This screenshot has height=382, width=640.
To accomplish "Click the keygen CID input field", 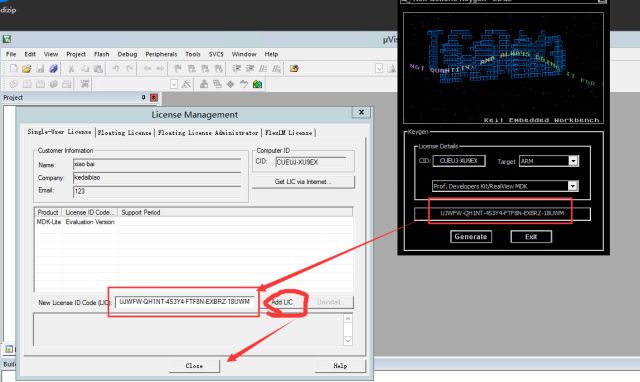I will (x=459, y=161).
